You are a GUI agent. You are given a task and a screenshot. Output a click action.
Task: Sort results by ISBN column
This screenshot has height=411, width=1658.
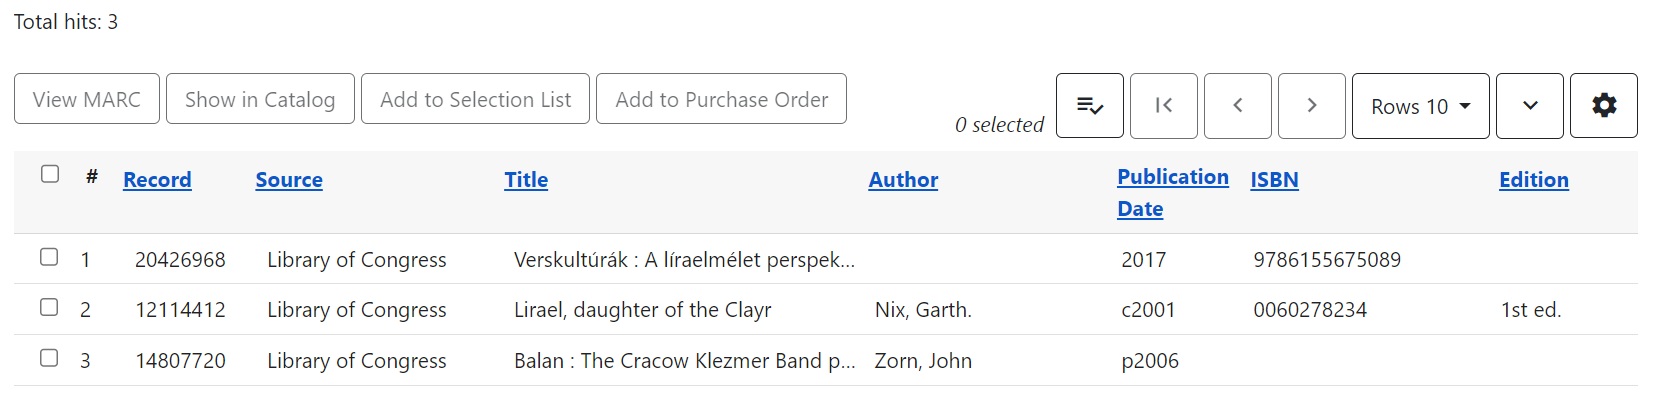click(1274, 180)
